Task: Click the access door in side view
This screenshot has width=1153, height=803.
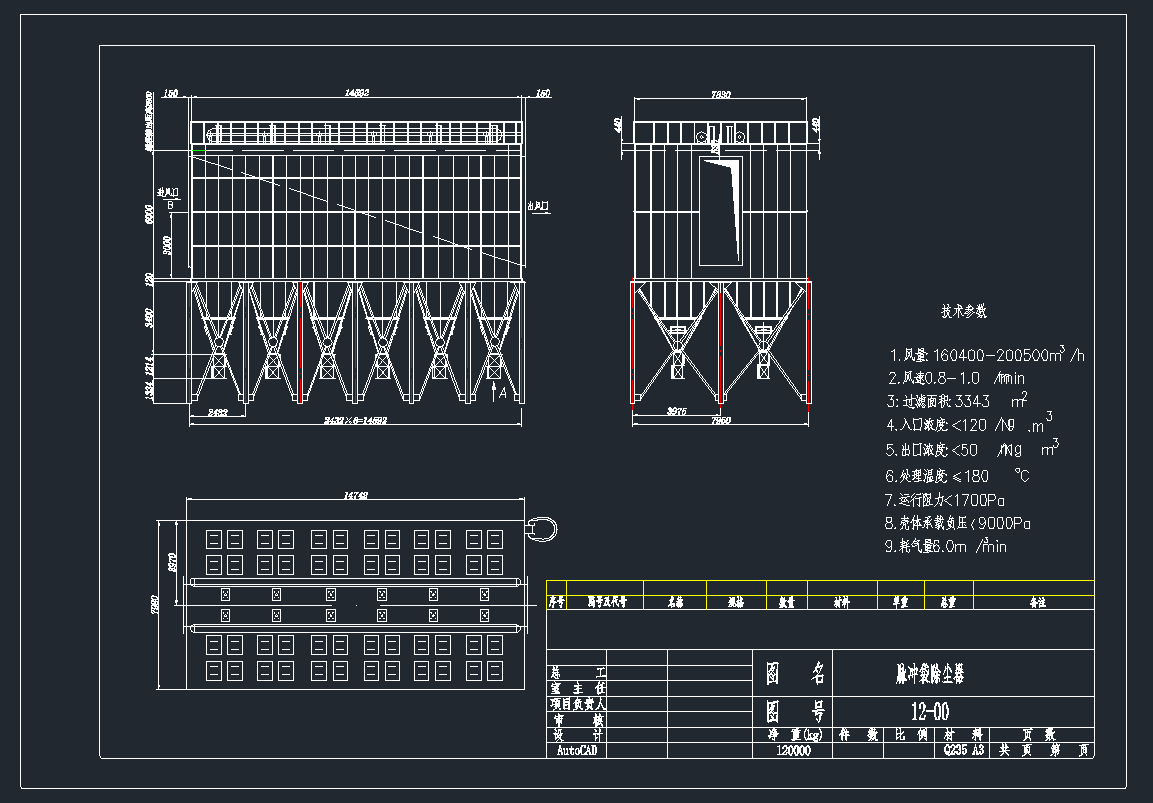Action: pyautogui.click(x=720, y=210)
